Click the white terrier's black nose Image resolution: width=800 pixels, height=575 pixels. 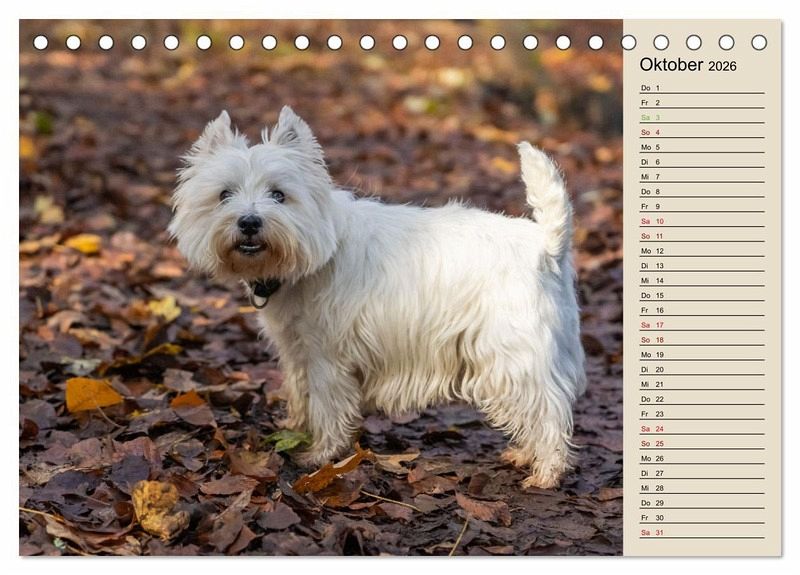tap(249, 223)
